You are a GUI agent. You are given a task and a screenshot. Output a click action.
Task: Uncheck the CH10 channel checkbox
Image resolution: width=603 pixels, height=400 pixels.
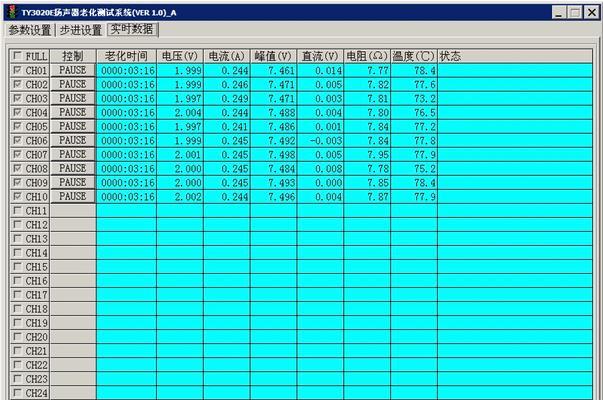(x=17, y=196)
